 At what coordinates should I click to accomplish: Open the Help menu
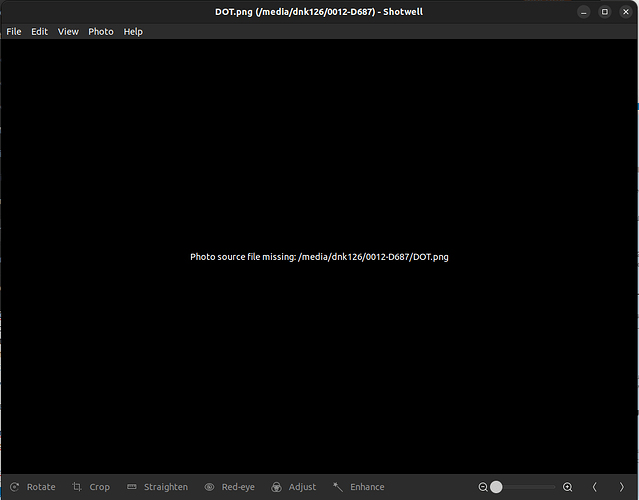tap(133, 32)
